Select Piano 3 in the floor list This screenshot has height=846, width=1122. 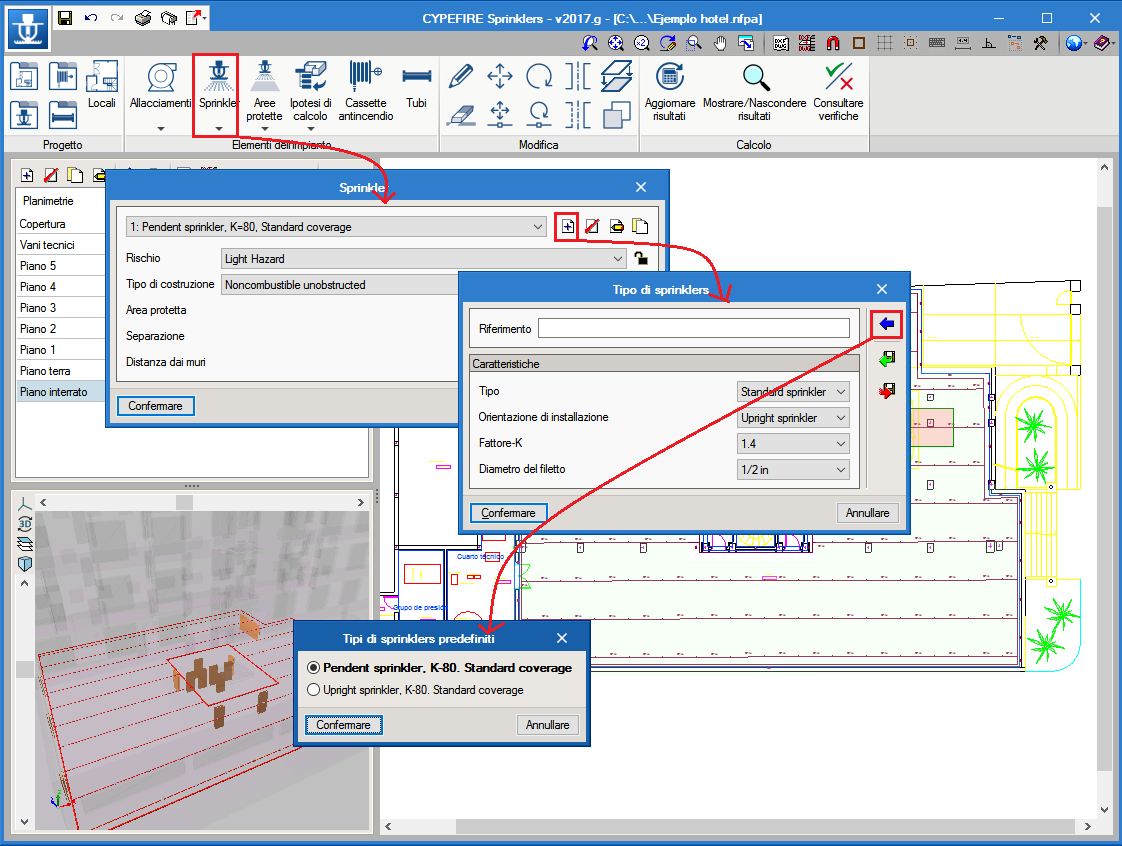[60, 308]
